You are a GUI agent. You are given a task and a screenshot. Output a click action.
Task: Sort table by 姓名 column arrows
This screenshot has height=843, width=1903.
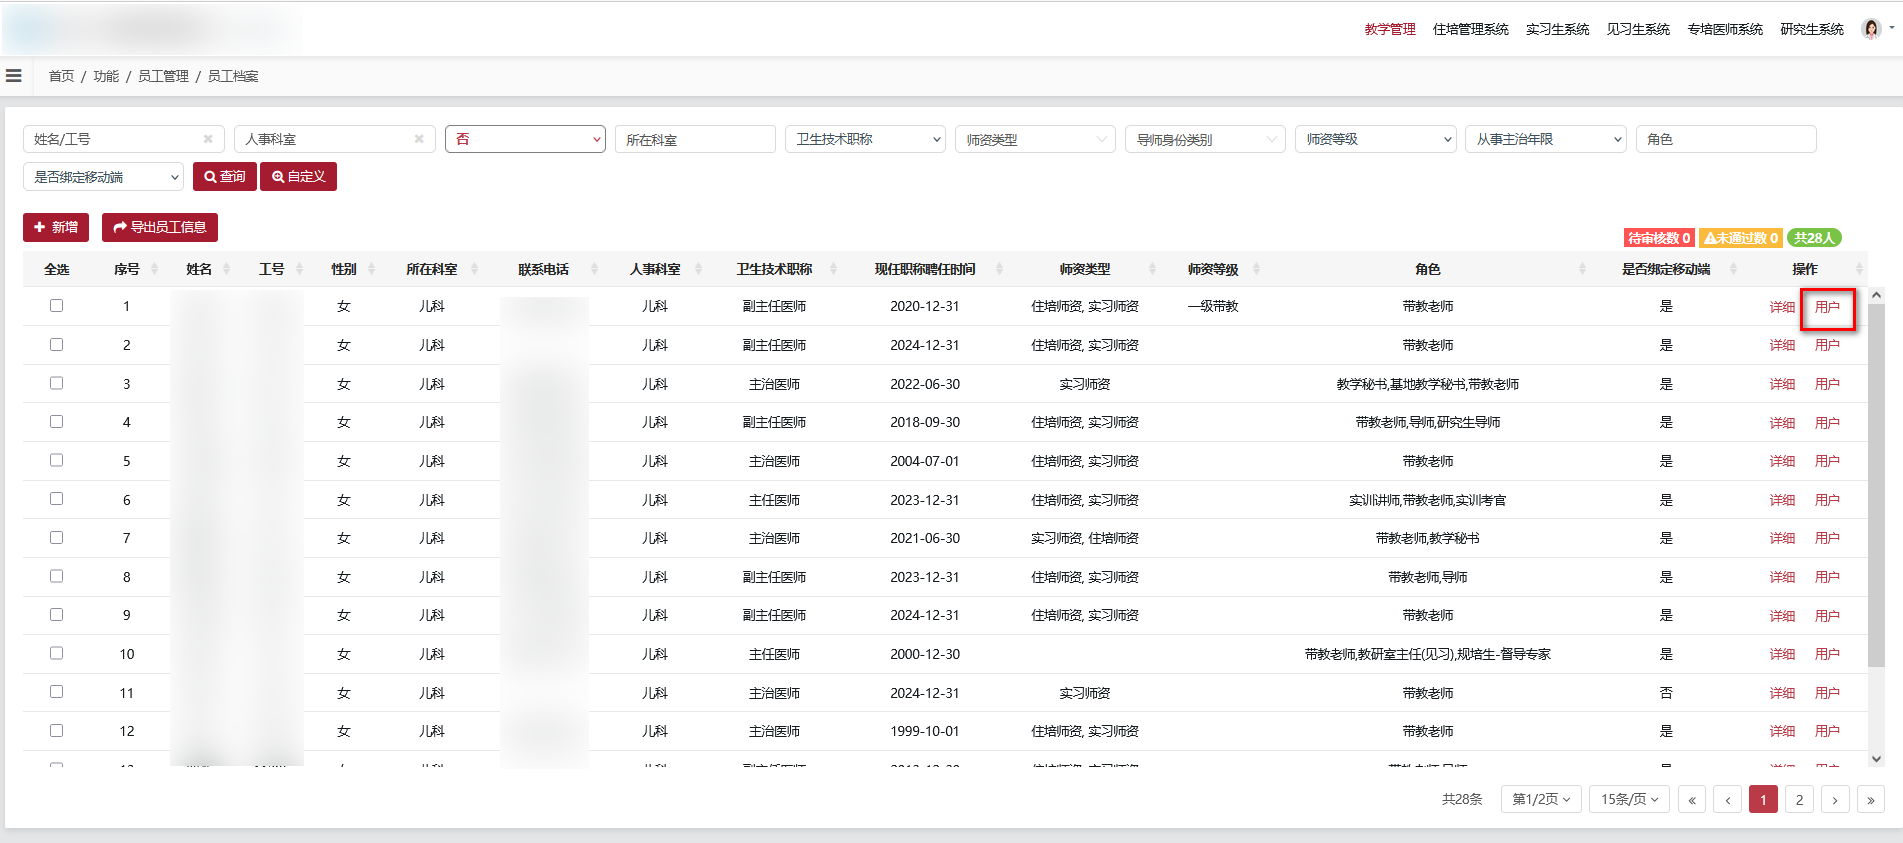[x=227, y=269]
